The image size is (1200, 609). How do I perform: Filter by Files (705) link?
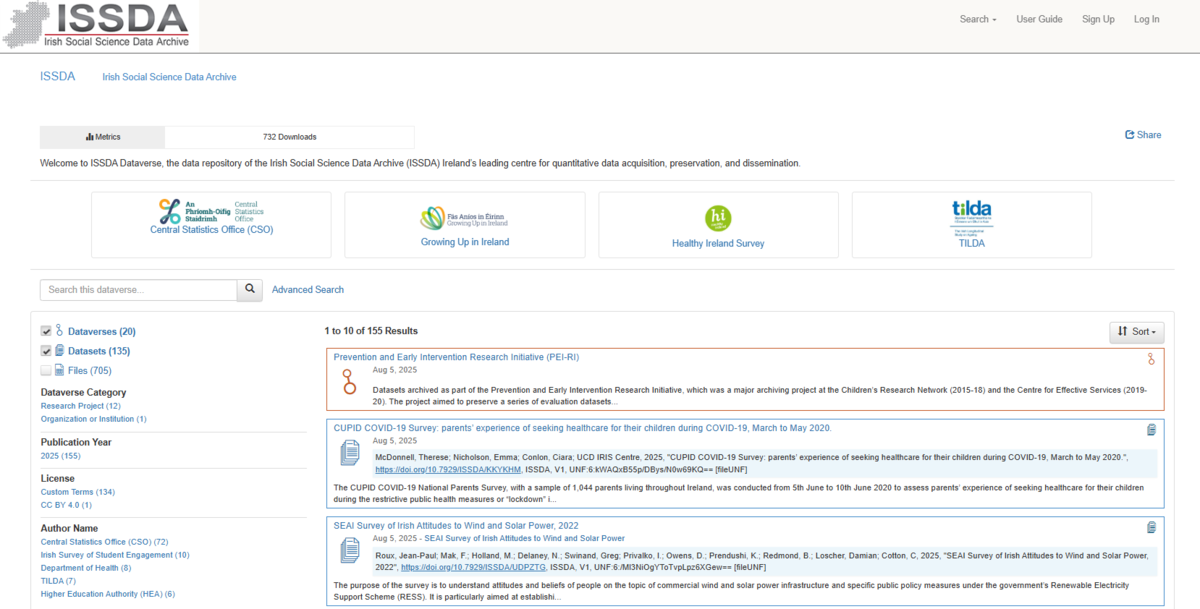(x=90, y=370)
